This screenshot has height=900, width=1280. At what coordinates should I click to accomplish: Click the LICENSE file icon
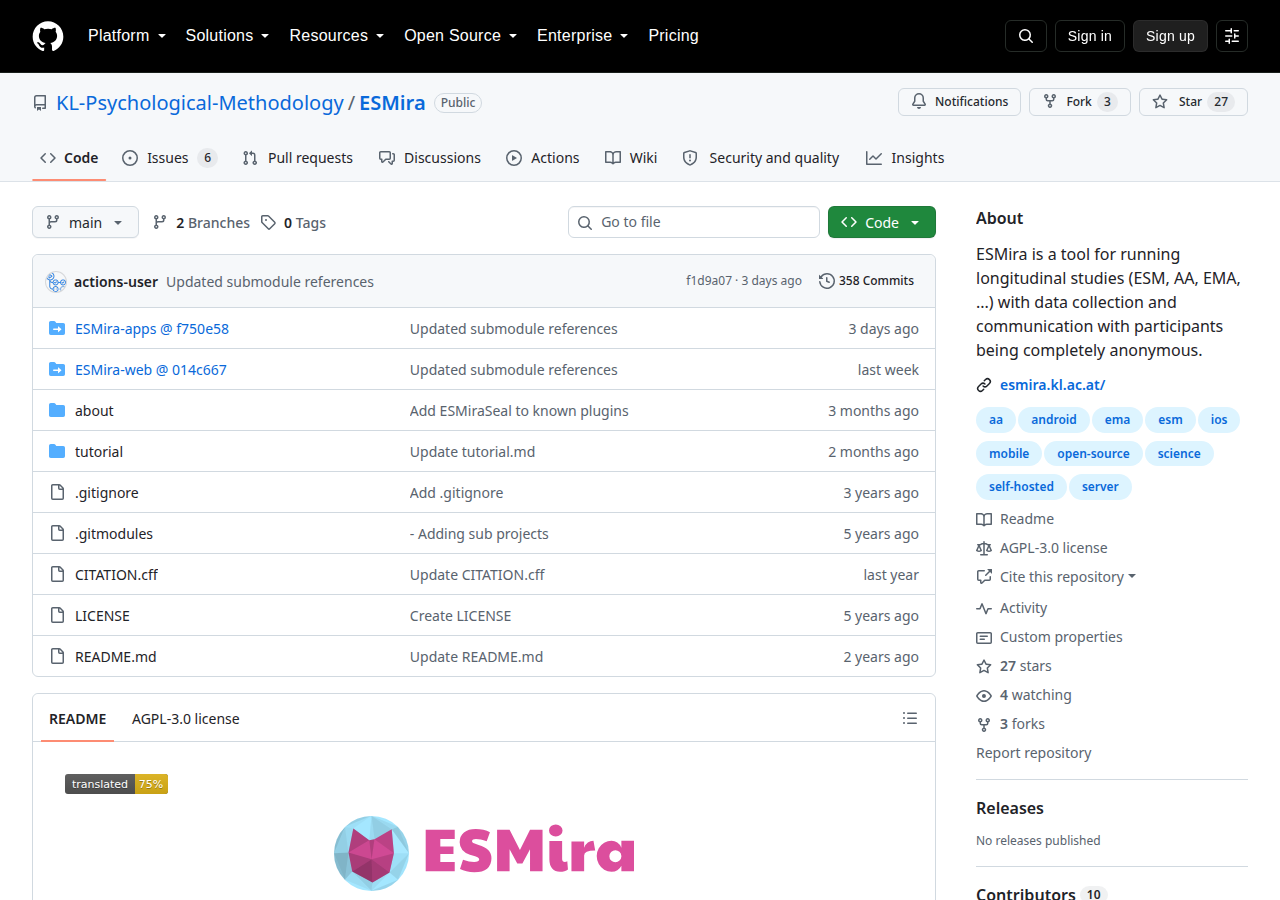(x=57, y=616)
